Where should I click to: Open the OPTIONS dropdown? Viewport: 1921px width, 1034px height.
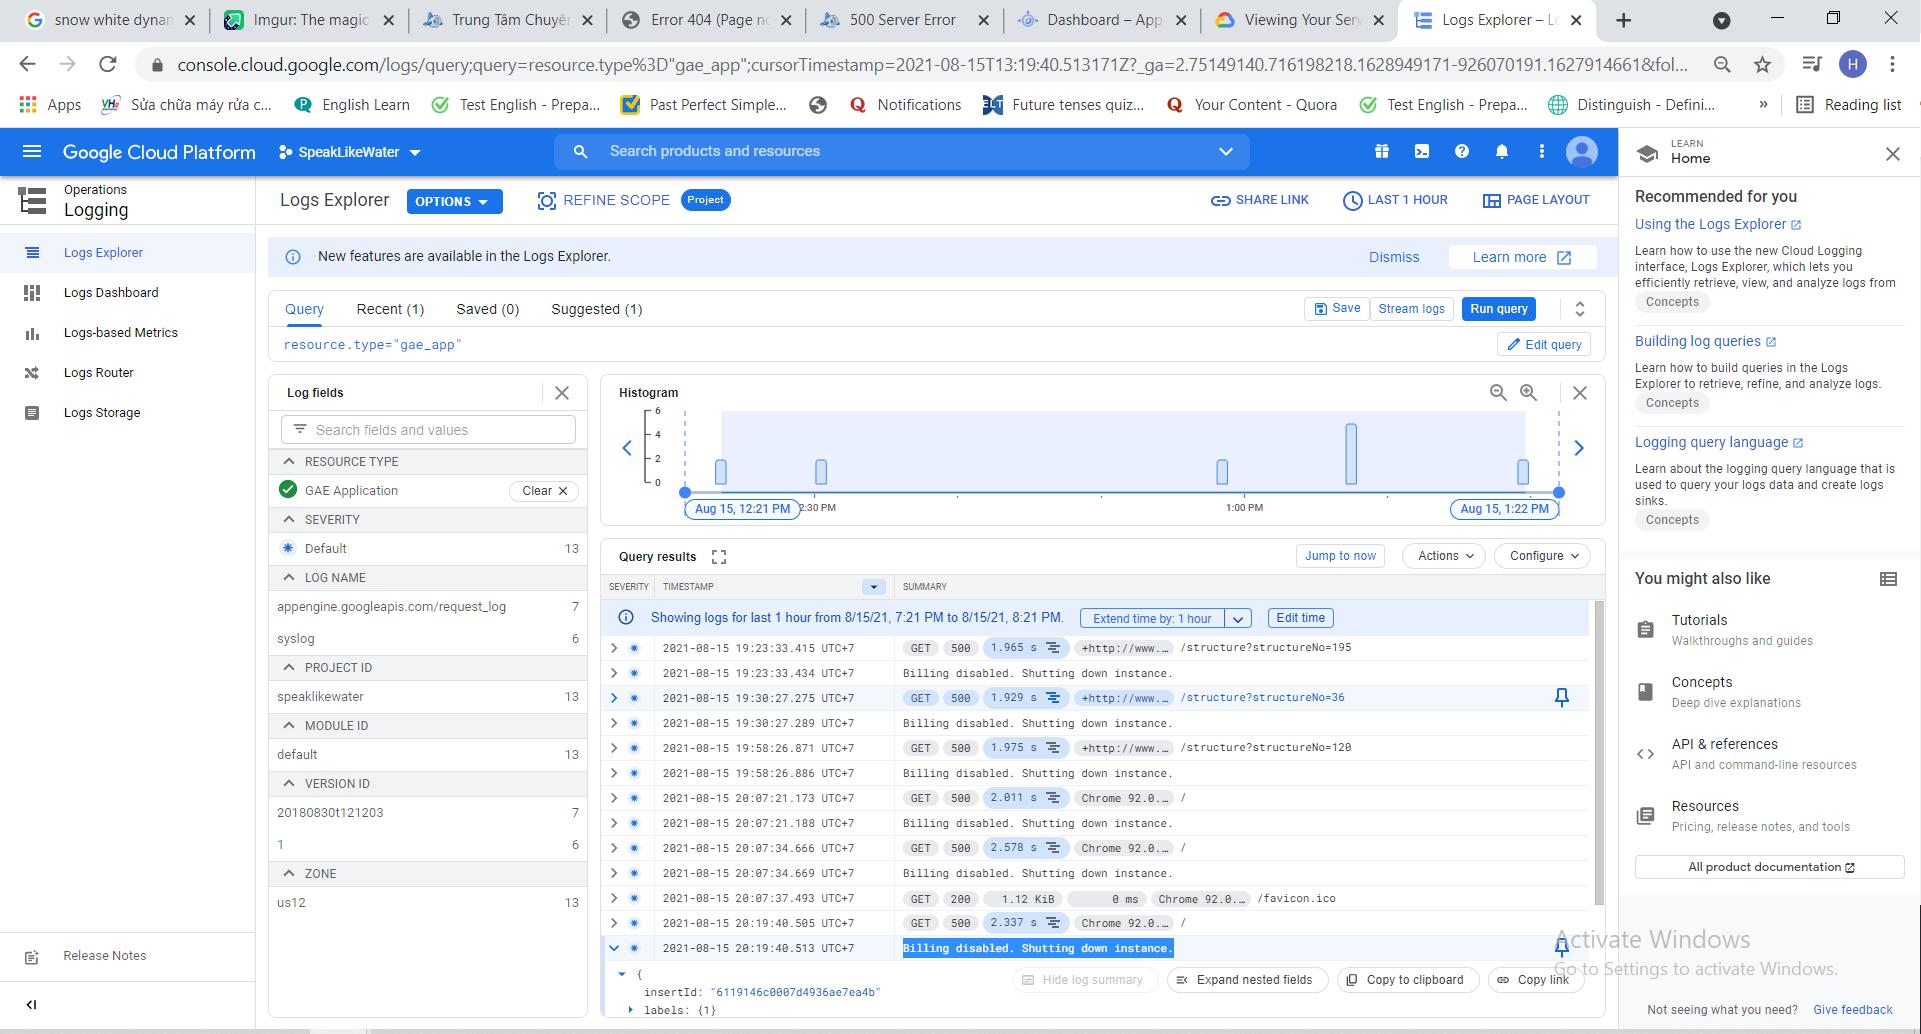click(x=454, y=201)
